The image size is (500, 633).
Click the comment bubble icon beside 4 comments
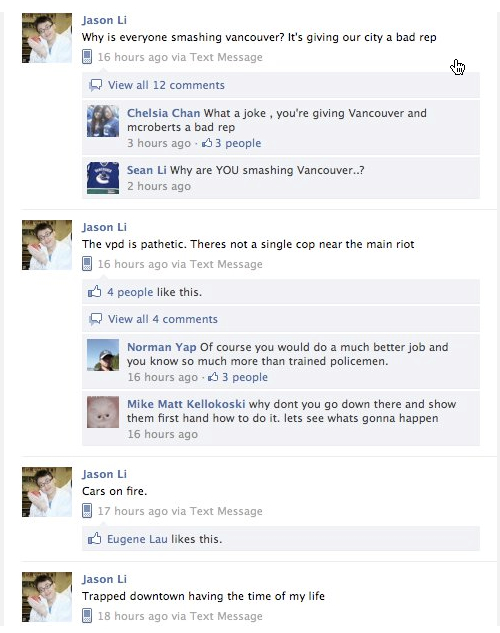95,319
